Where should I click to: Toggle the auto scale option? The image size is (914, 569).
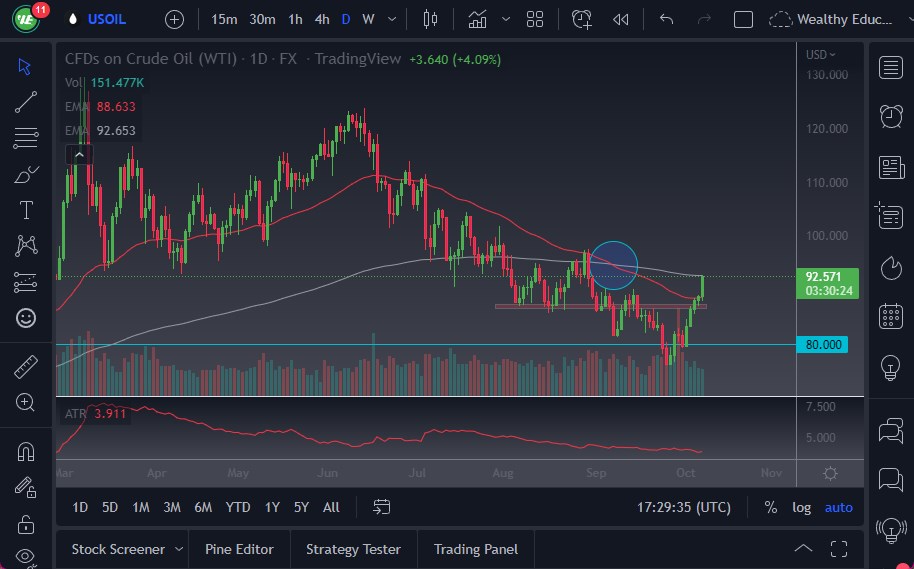pos(838,507)
